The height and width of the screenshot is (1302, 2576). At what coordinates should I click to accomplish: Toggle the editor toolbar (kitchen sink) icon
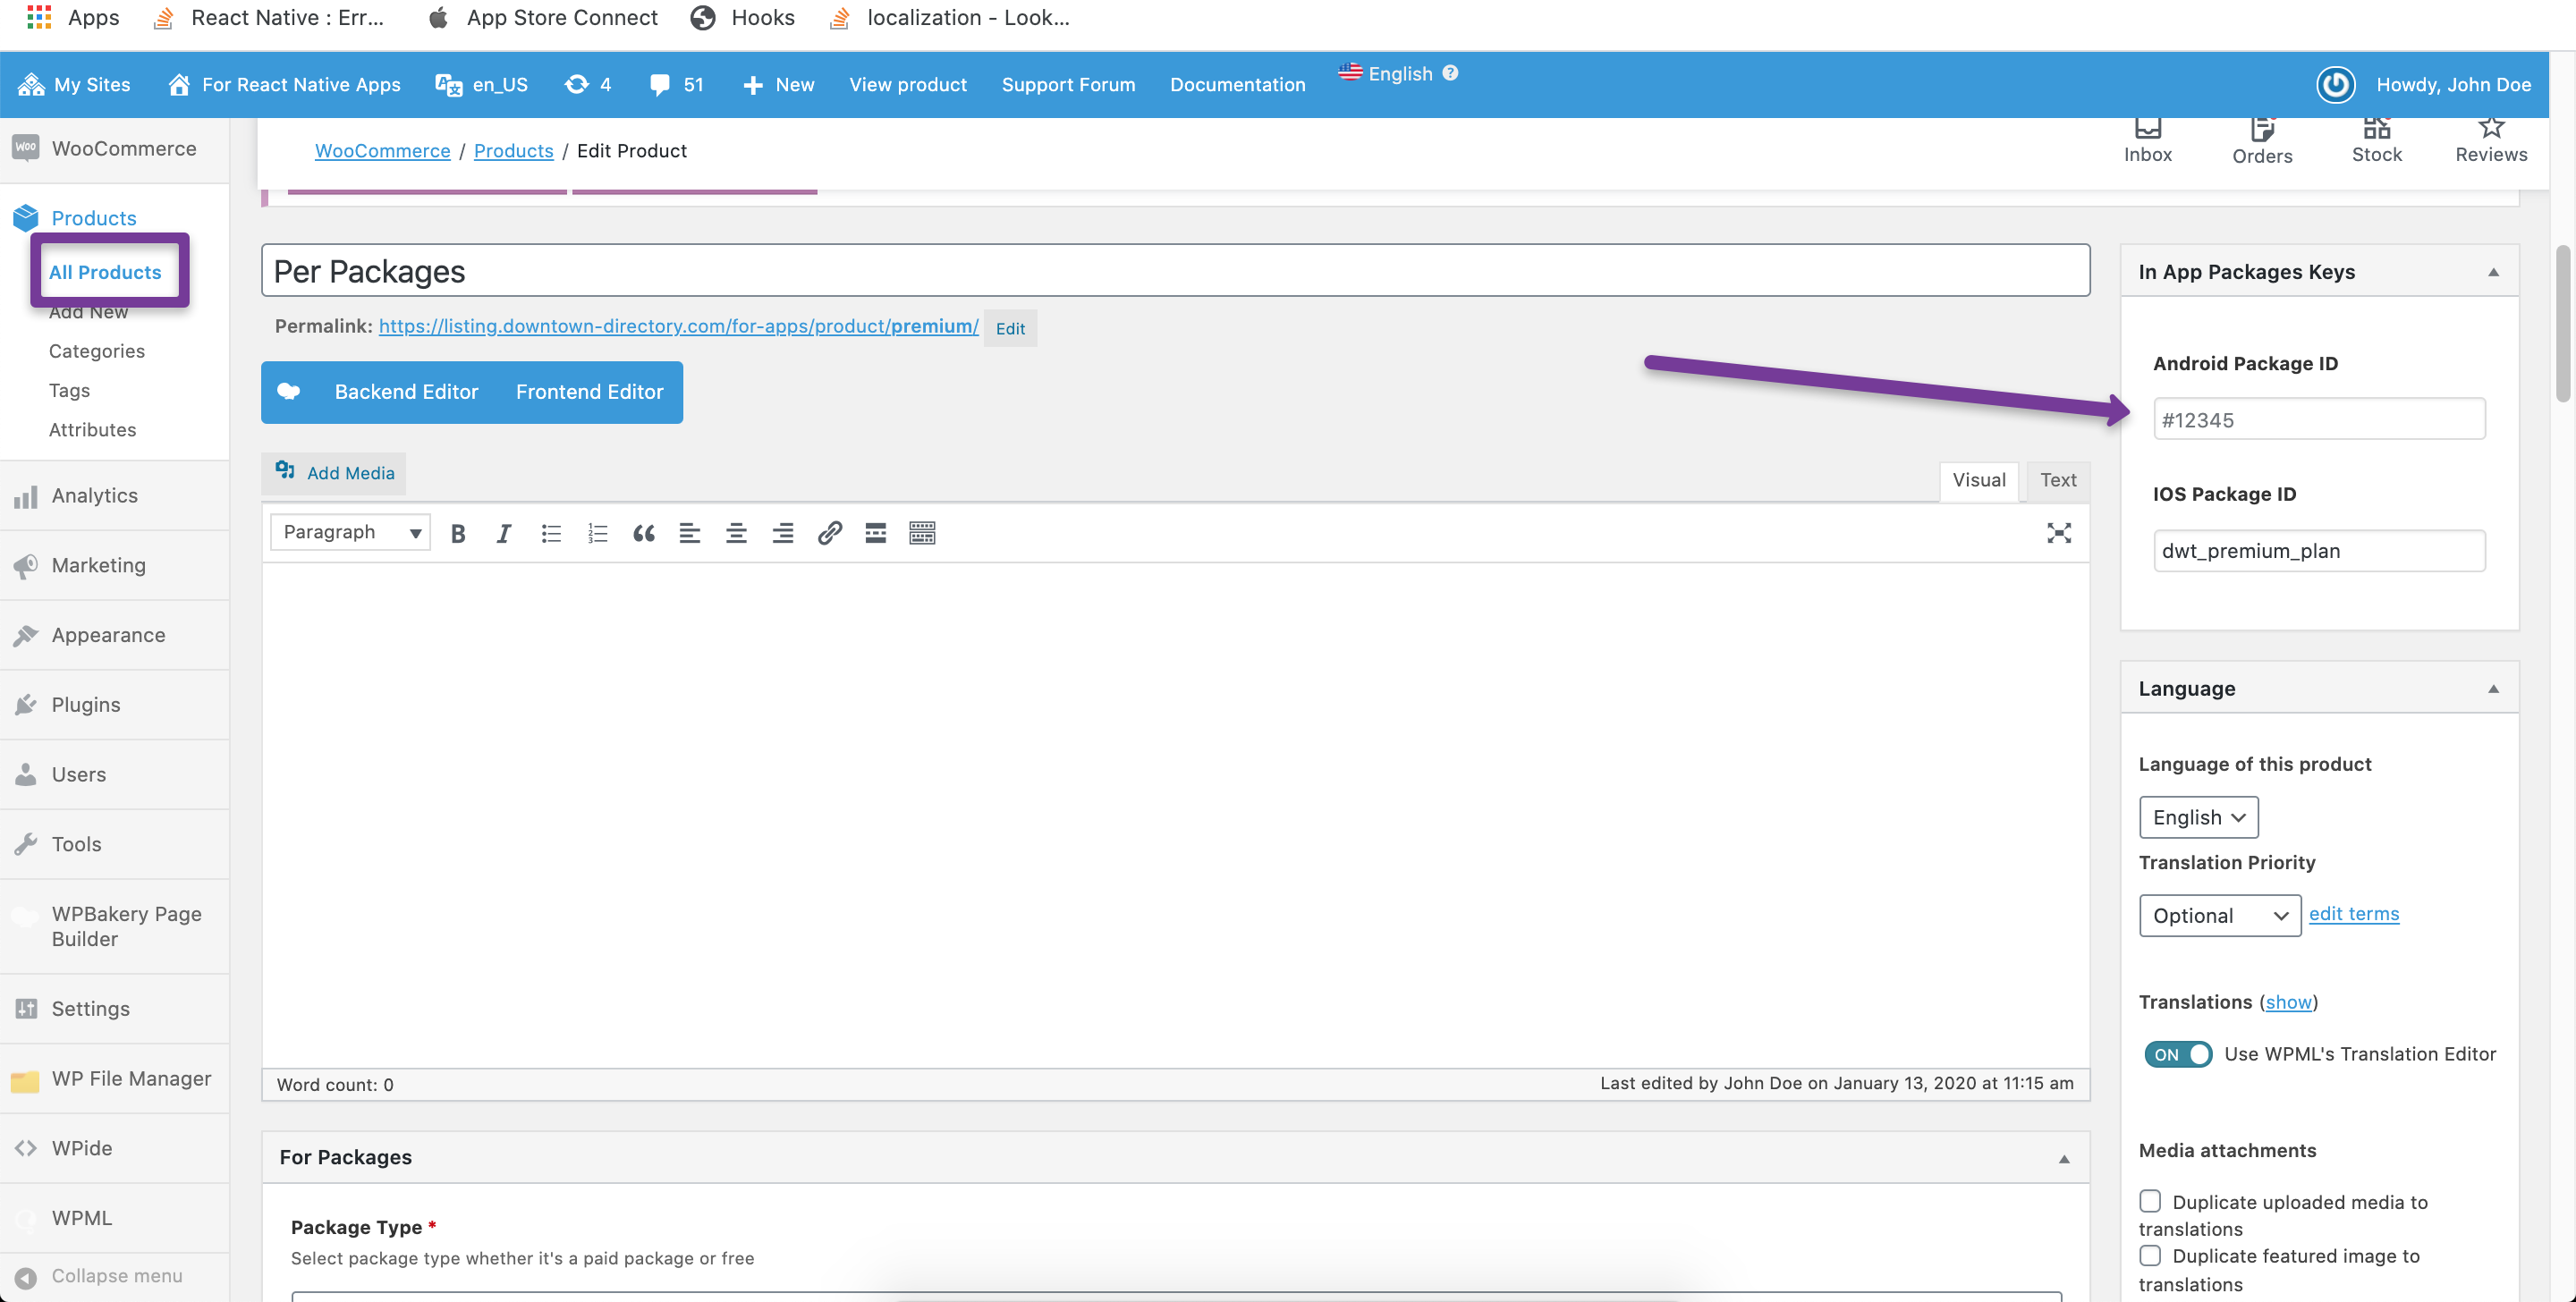[922, 533]
